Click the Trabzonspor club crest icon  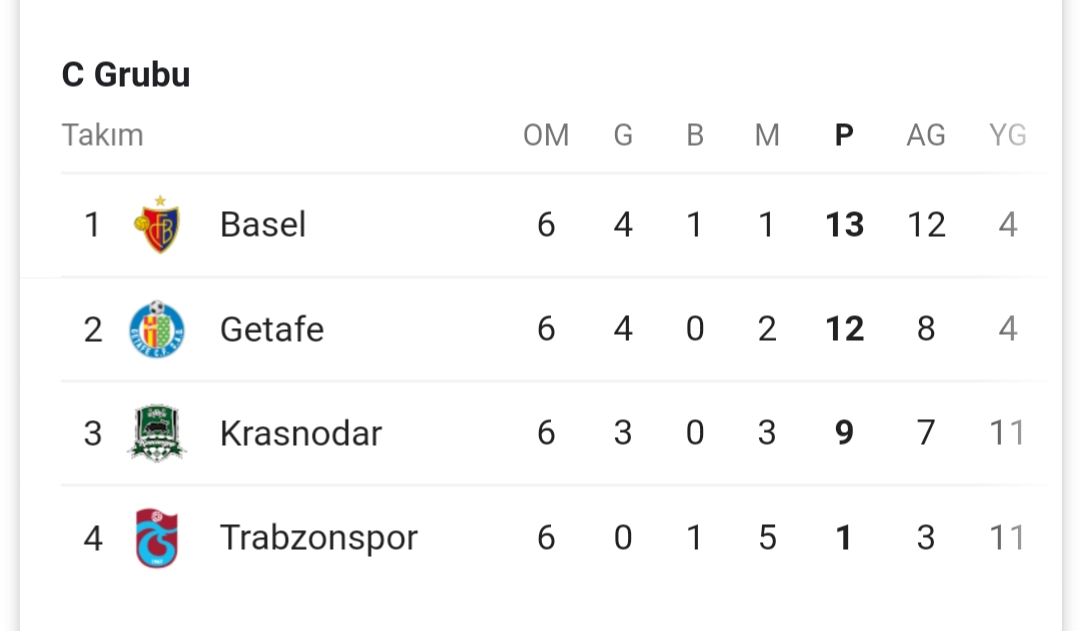coord(157,537)
